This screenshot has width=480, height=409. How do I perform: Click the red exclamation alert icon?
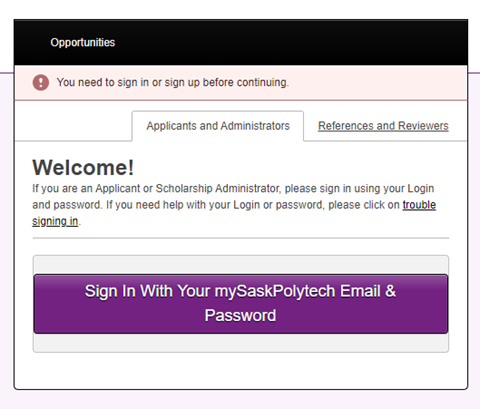[x=41, y=82]
